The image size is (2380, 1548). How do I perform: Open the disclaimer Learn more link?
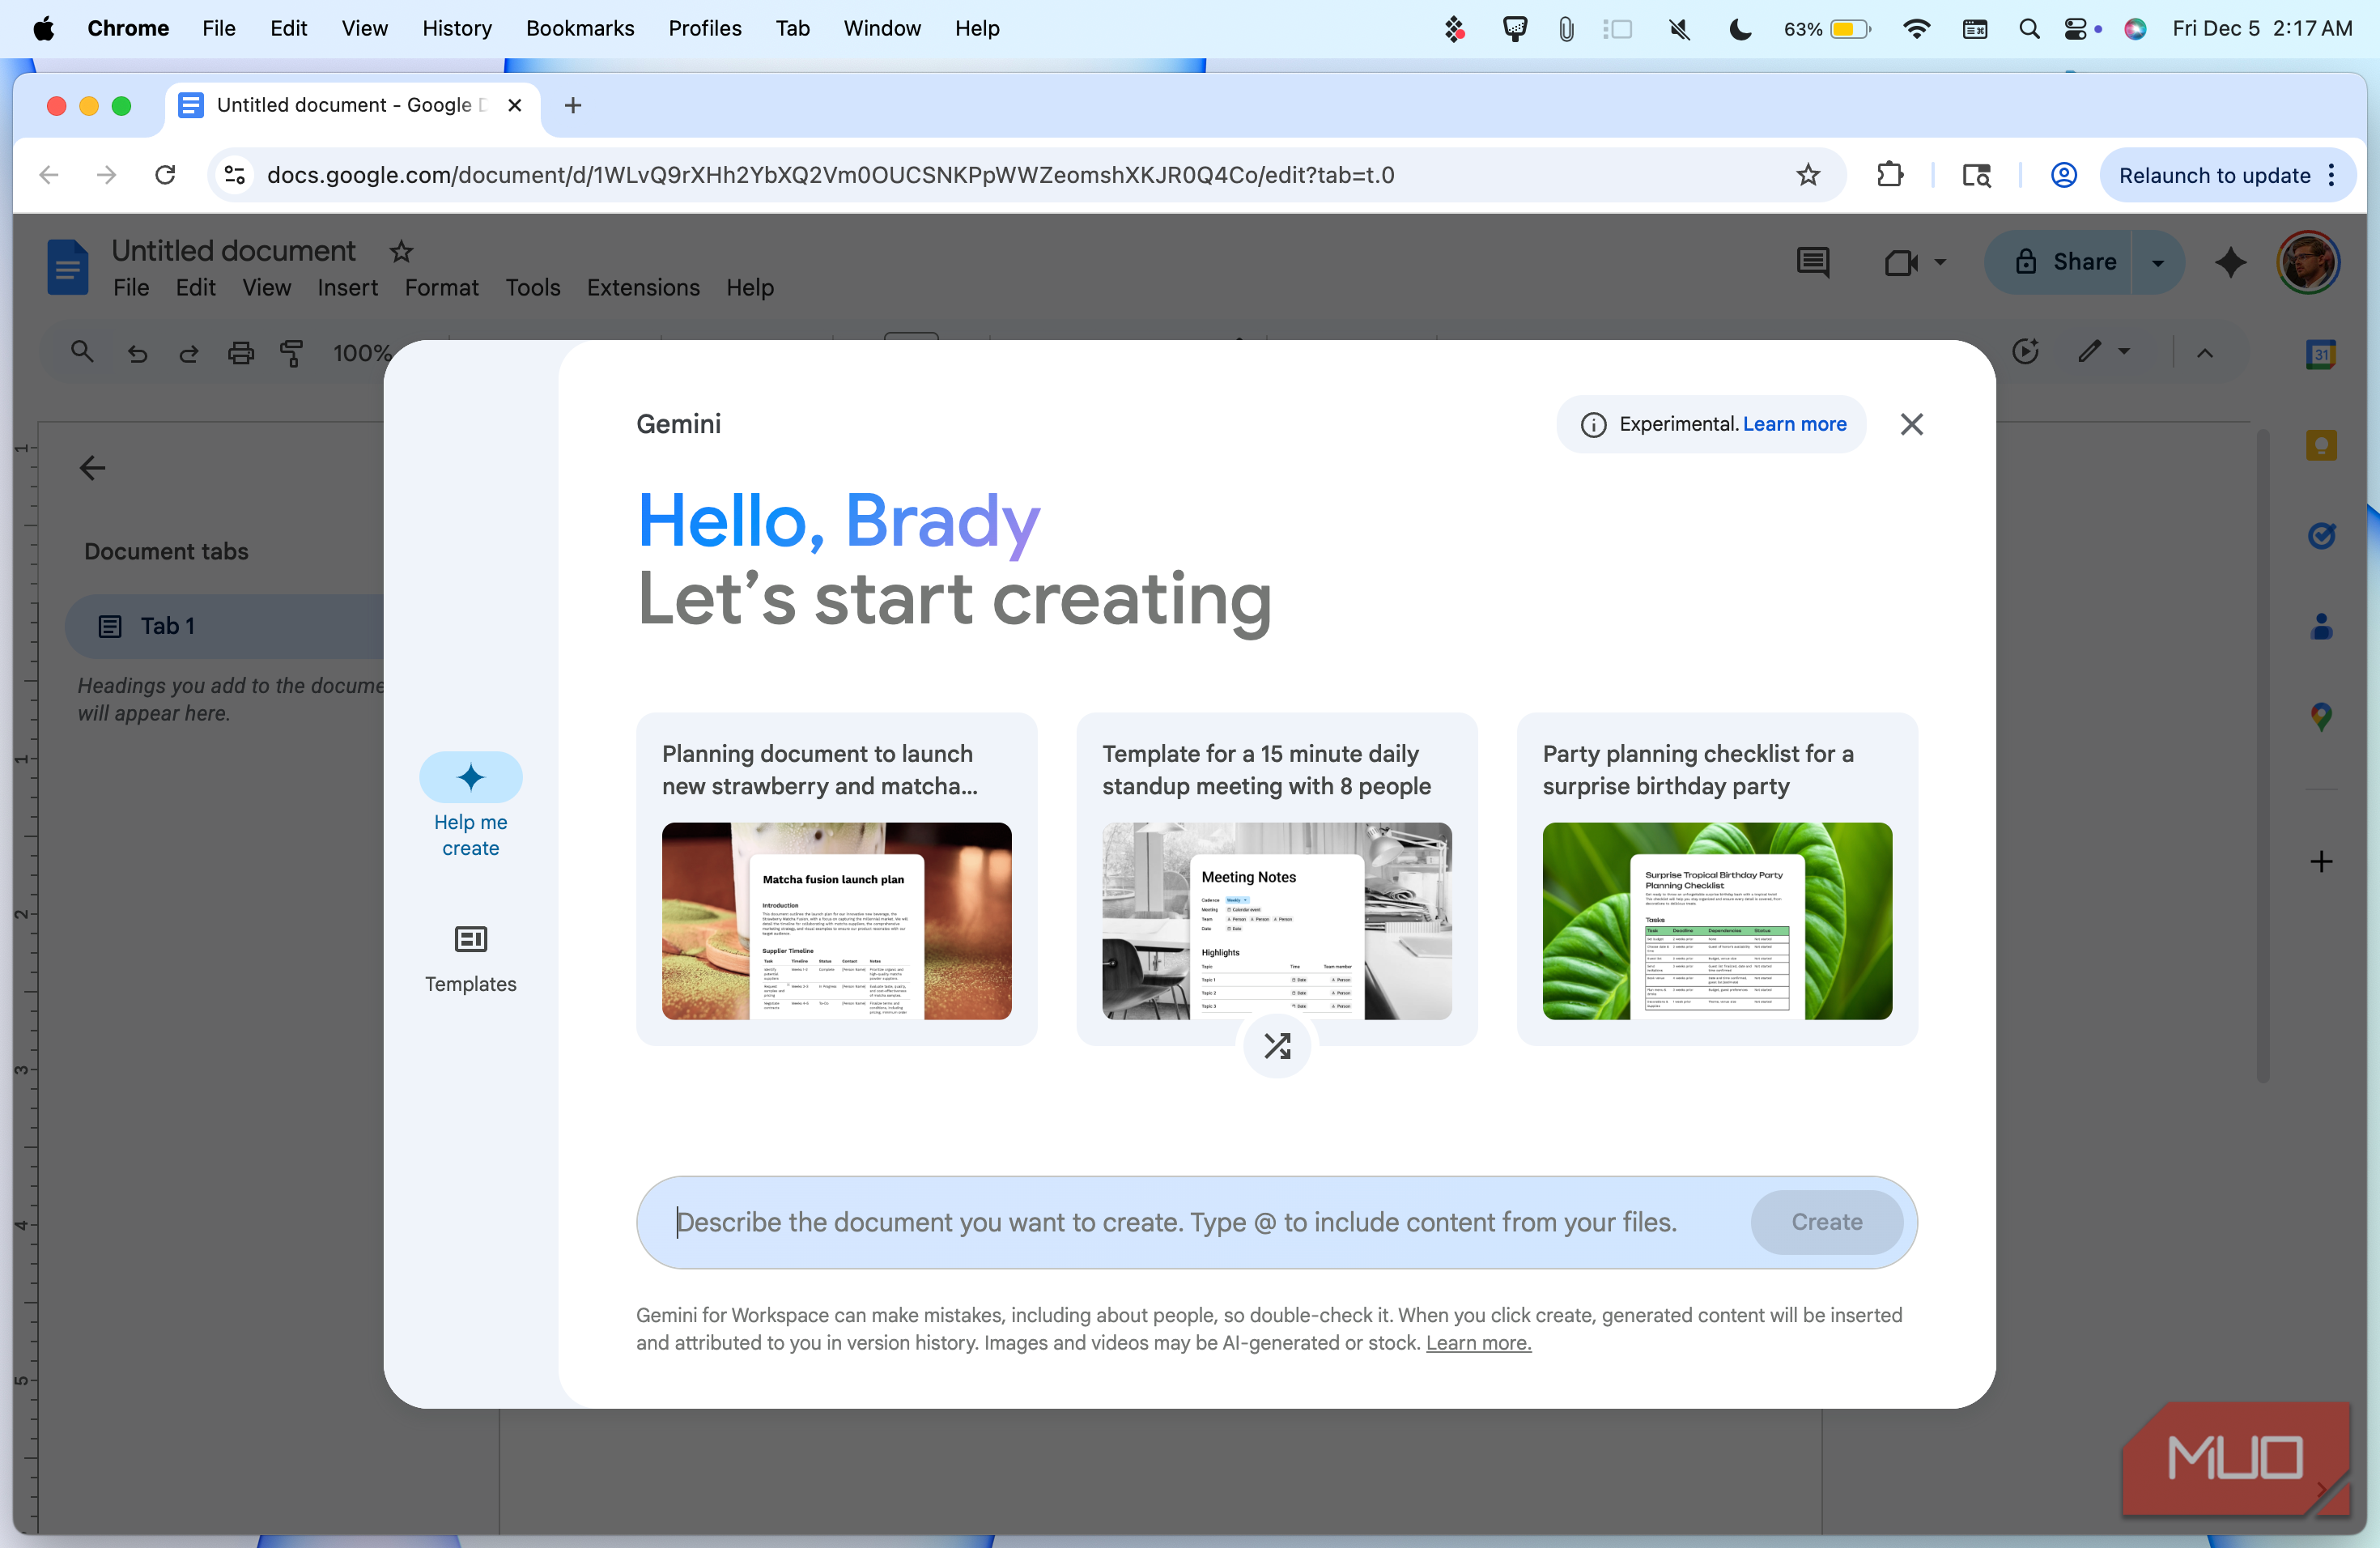click(x=1478, y=1343)
